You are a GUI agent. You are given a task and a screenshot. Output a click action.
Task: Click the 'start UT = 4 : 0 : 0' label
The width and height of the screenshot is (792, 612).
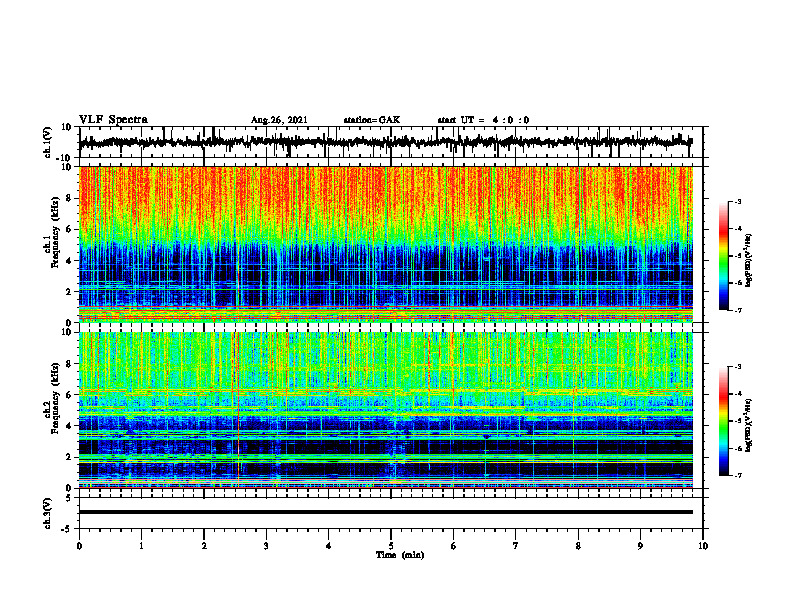pyautogui.click(x=483, y=120)
